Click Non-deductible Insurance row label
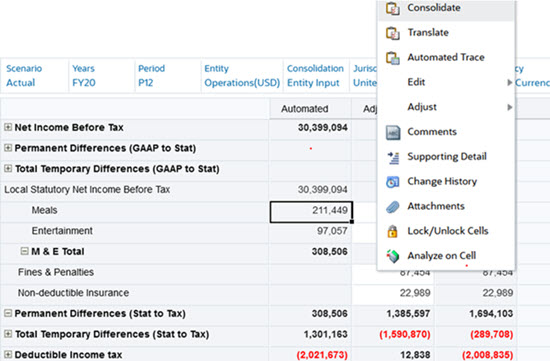Viewport: 550px width, 361px height. 73,293
